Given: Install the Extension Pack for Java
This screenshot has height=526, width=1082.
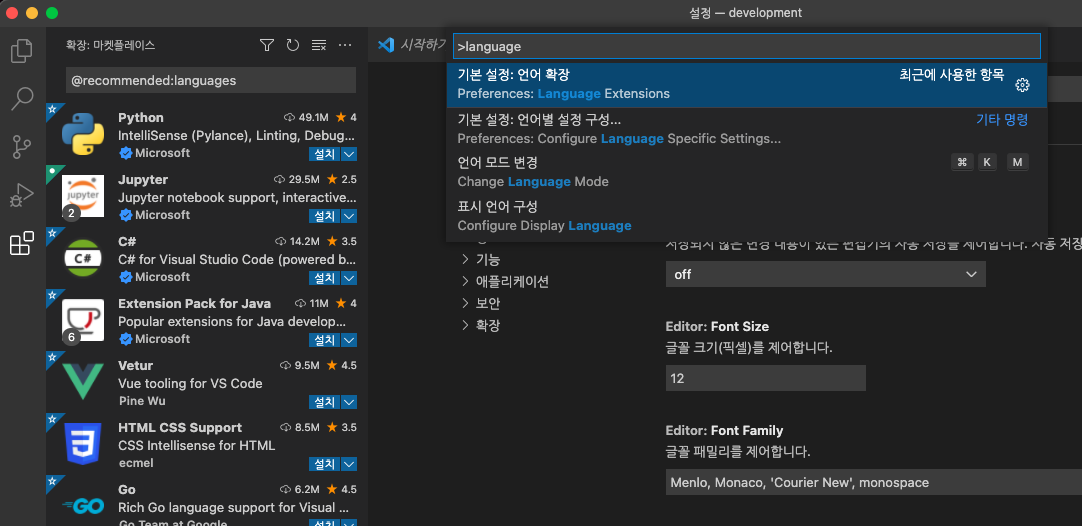Looking at the screenshot, I should click(x=324, y=340).
